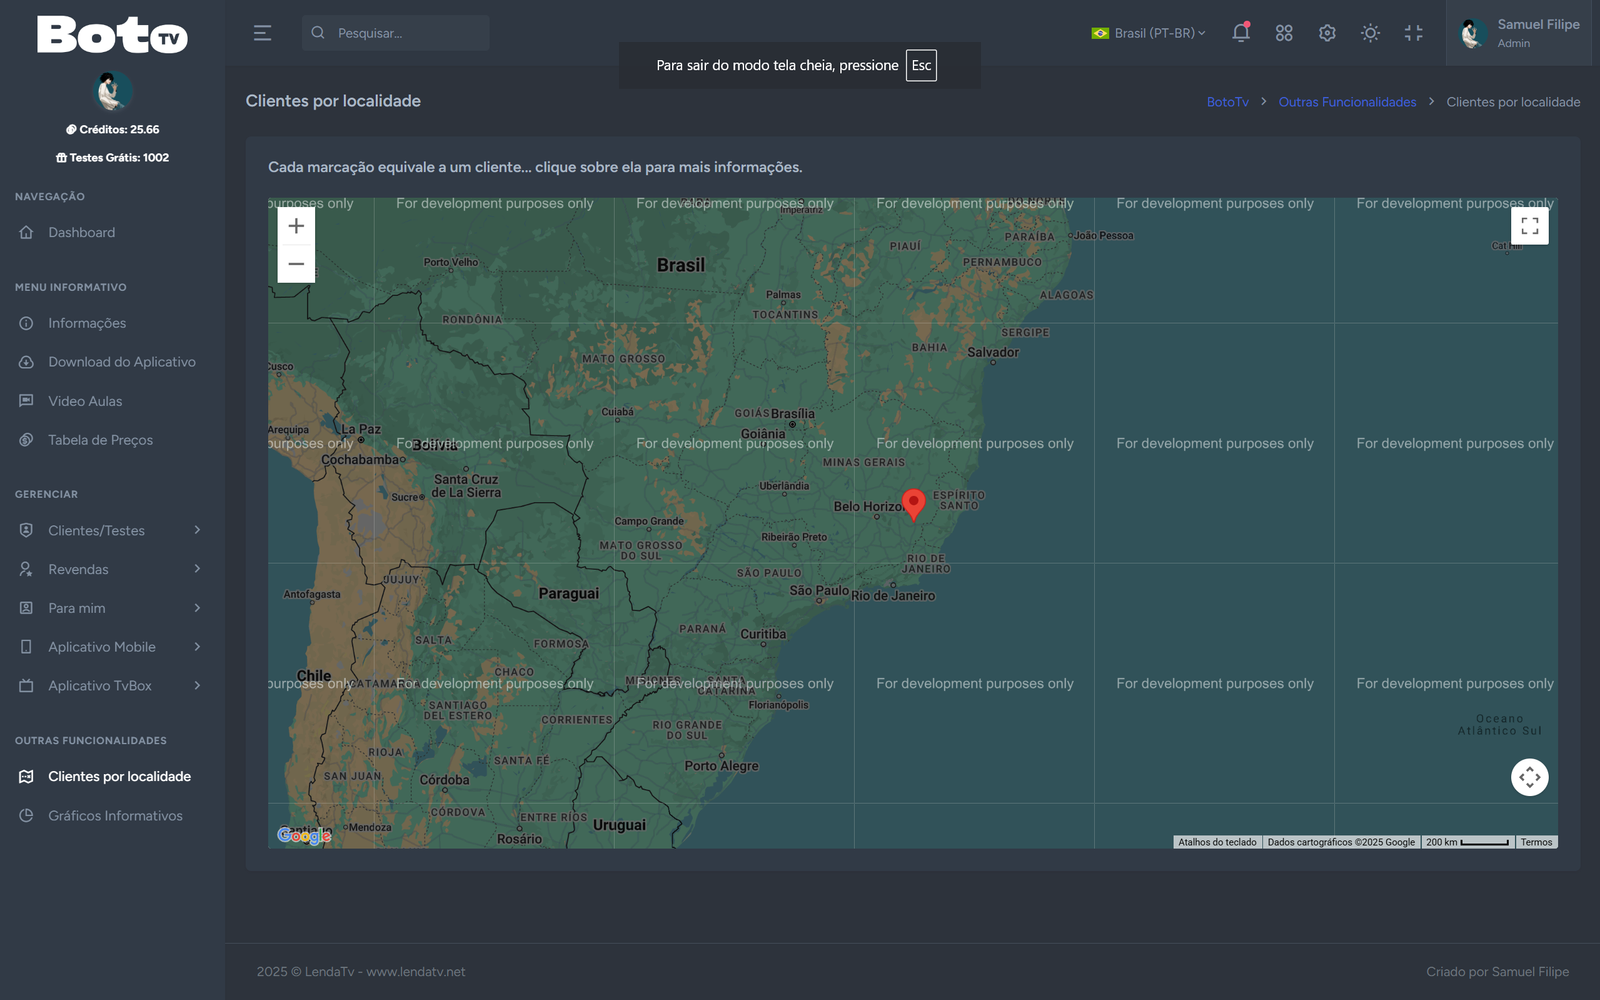Click Outras Funcionalidades breadcrumb link
1600x1000 pixels.
click(x=1347, y=102)
